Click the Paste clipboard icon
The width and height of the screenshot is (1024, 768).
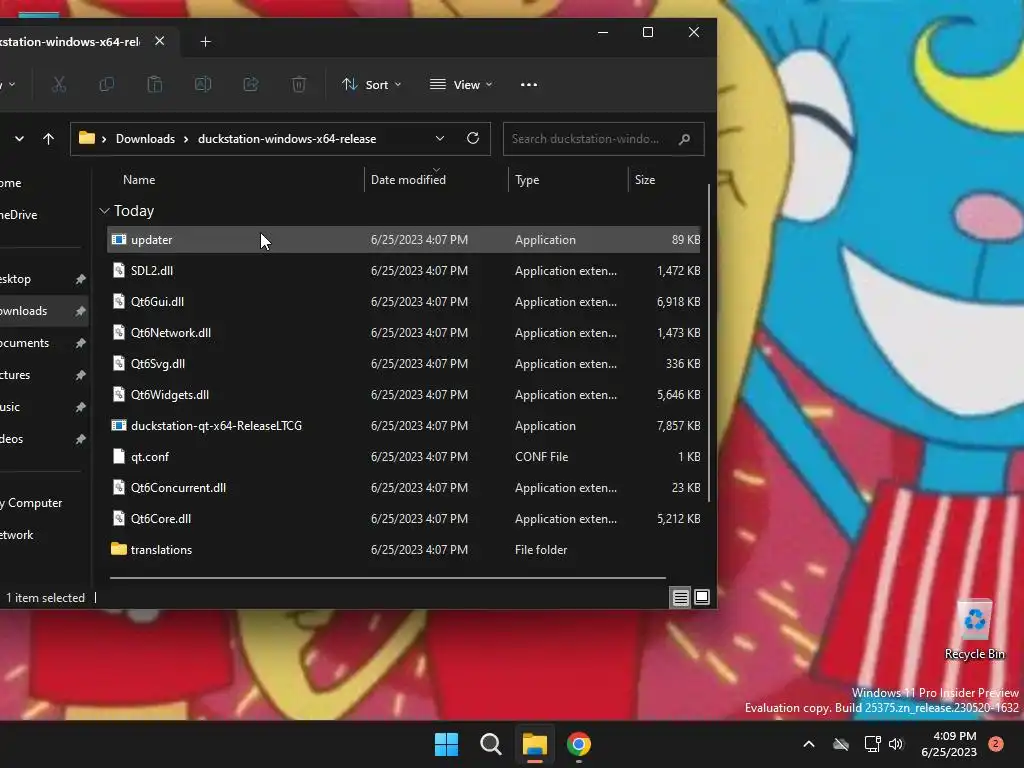pos(155,85)
